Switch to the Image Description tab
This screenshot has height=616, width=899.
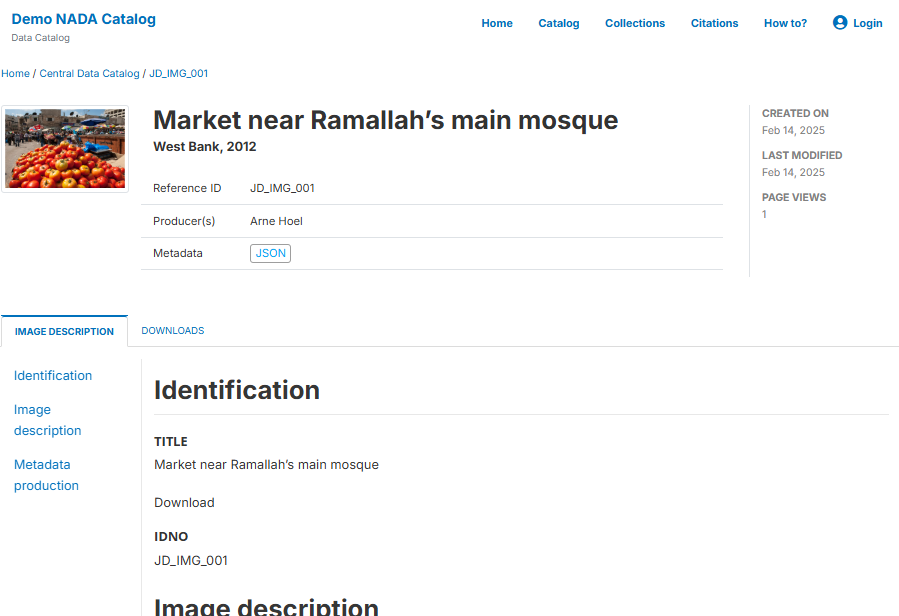point(64,331)
